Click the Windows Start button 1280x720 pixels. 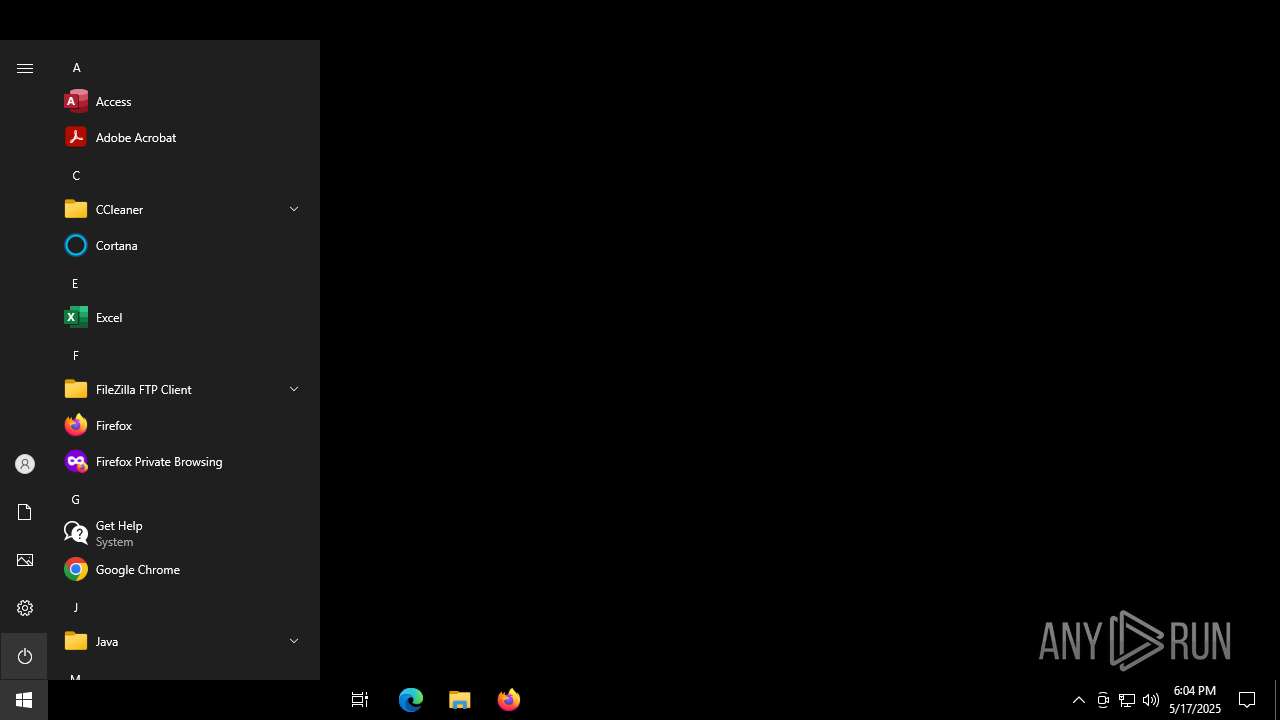click(x=24, y=700)
